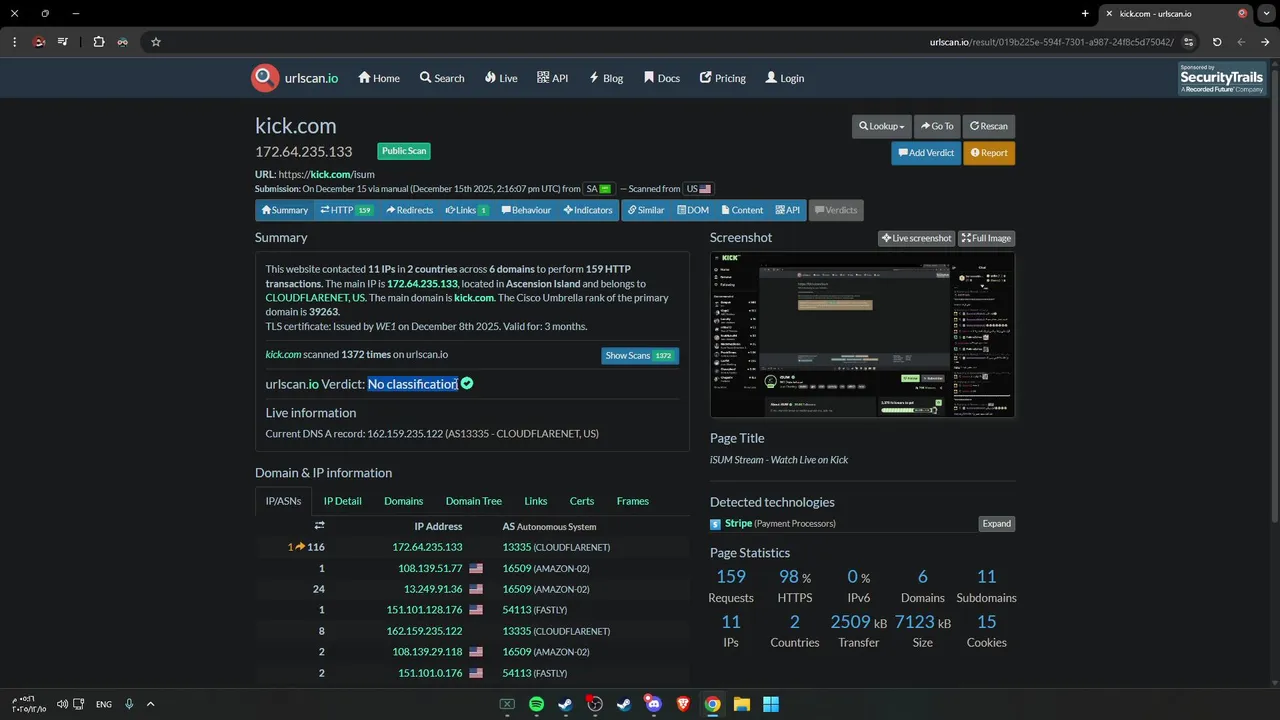This screenshot has width=1280, height=720.
Task: Open the Home nav link
Action: pyautogui.click(x=379, y=78)
